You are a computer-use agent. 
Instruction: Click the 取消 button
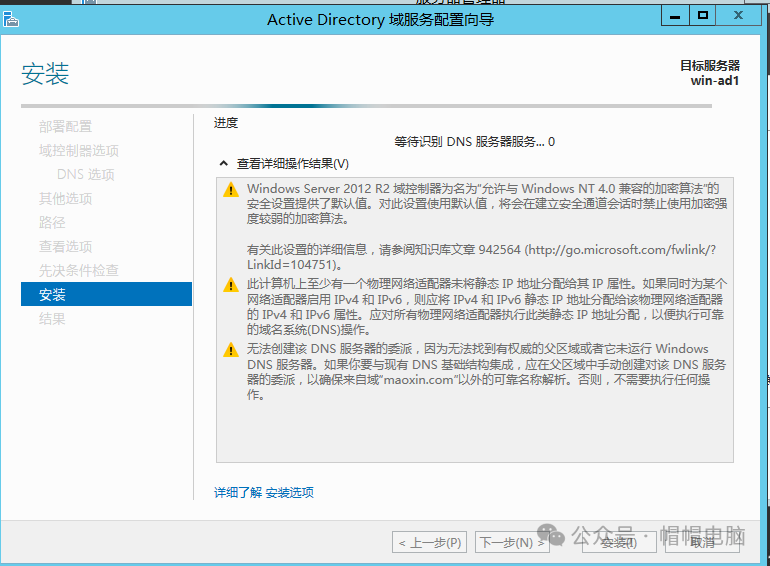coord(702,542)
